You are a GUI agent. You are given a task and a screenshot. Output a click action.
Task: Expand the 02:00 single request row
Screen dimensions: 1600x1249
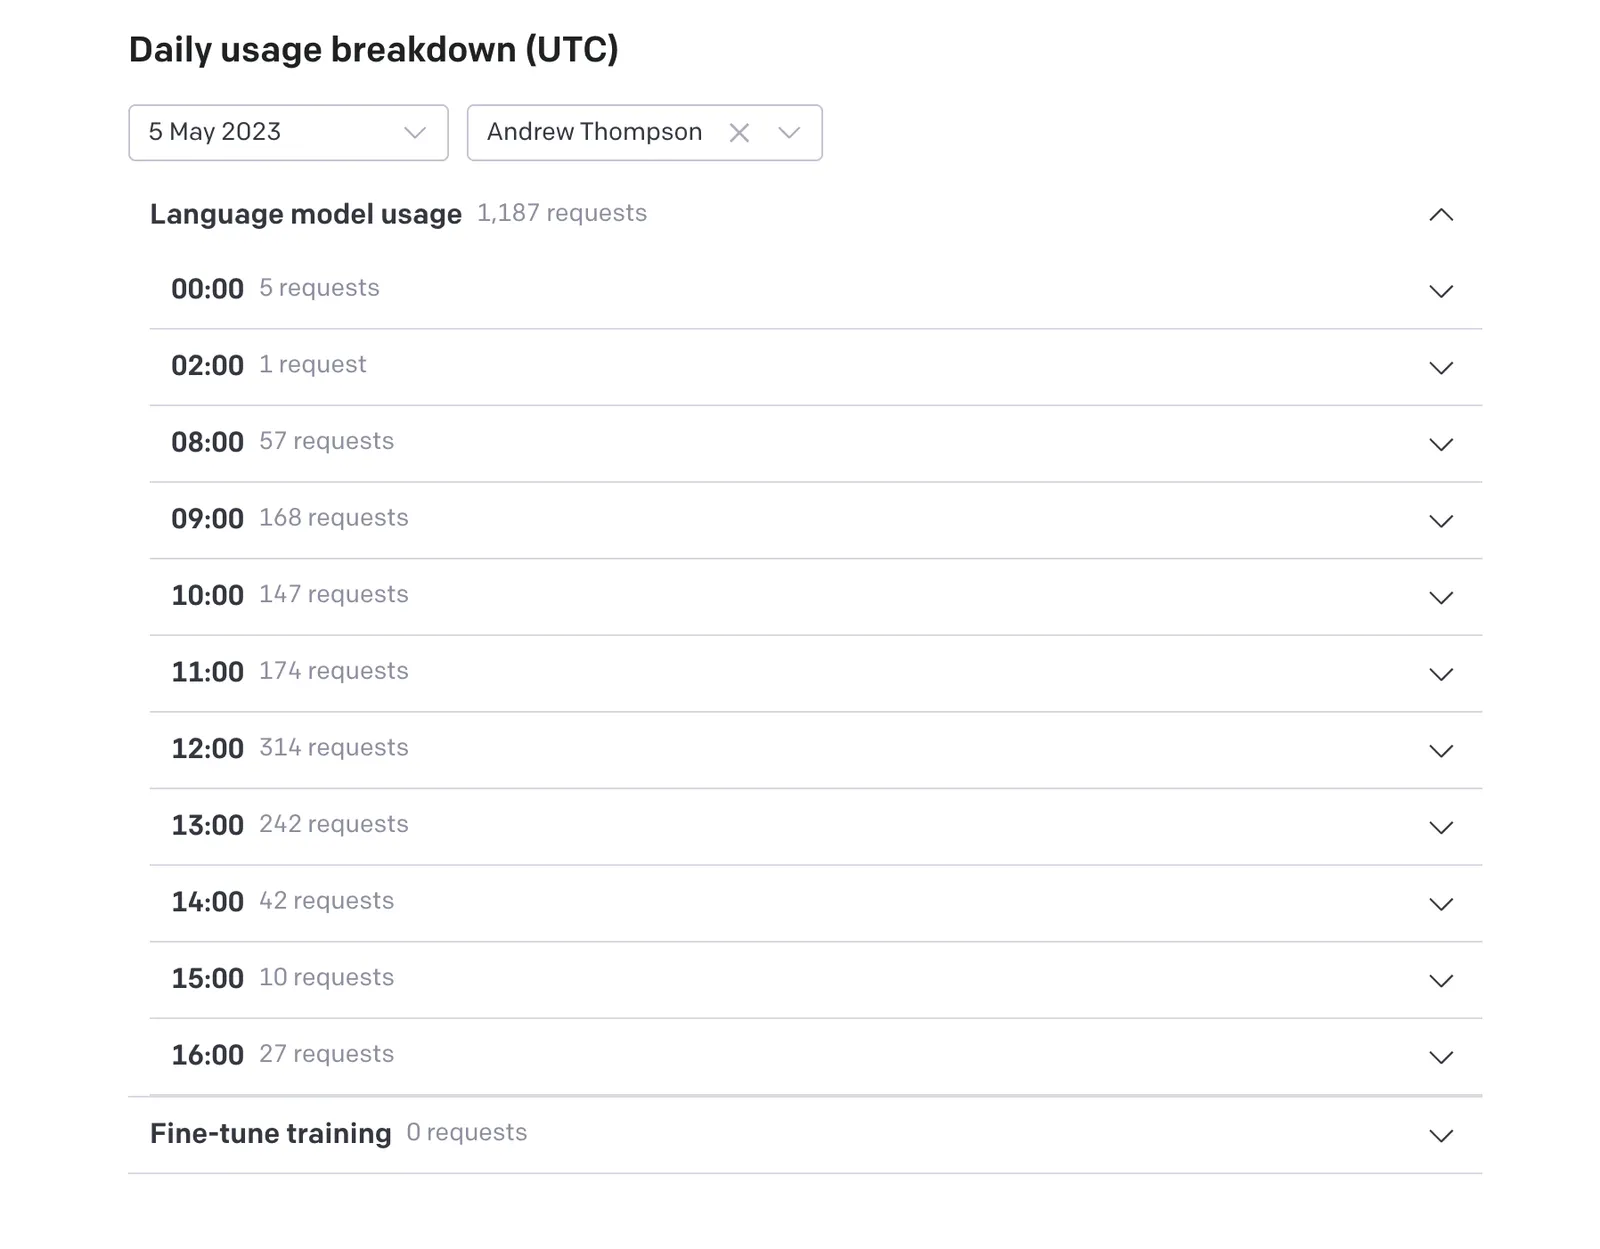pos(1441,368)
